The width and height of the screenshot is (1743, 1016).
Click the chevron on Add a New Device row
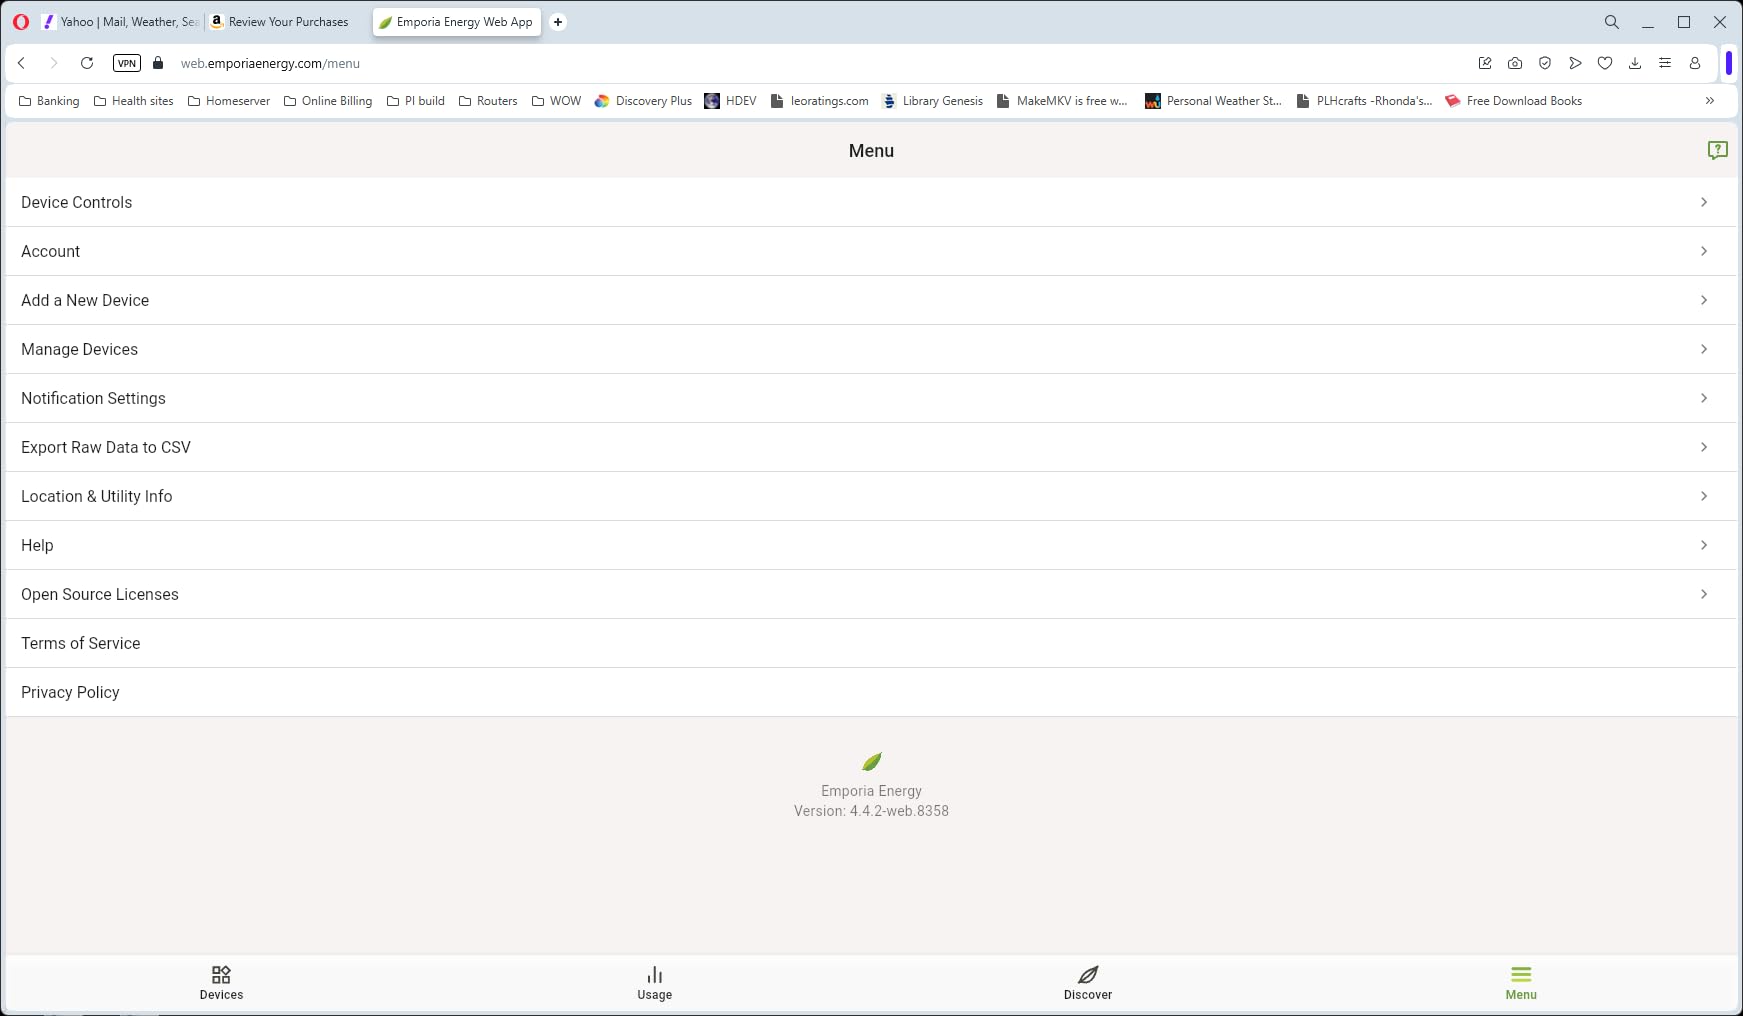1704,300
